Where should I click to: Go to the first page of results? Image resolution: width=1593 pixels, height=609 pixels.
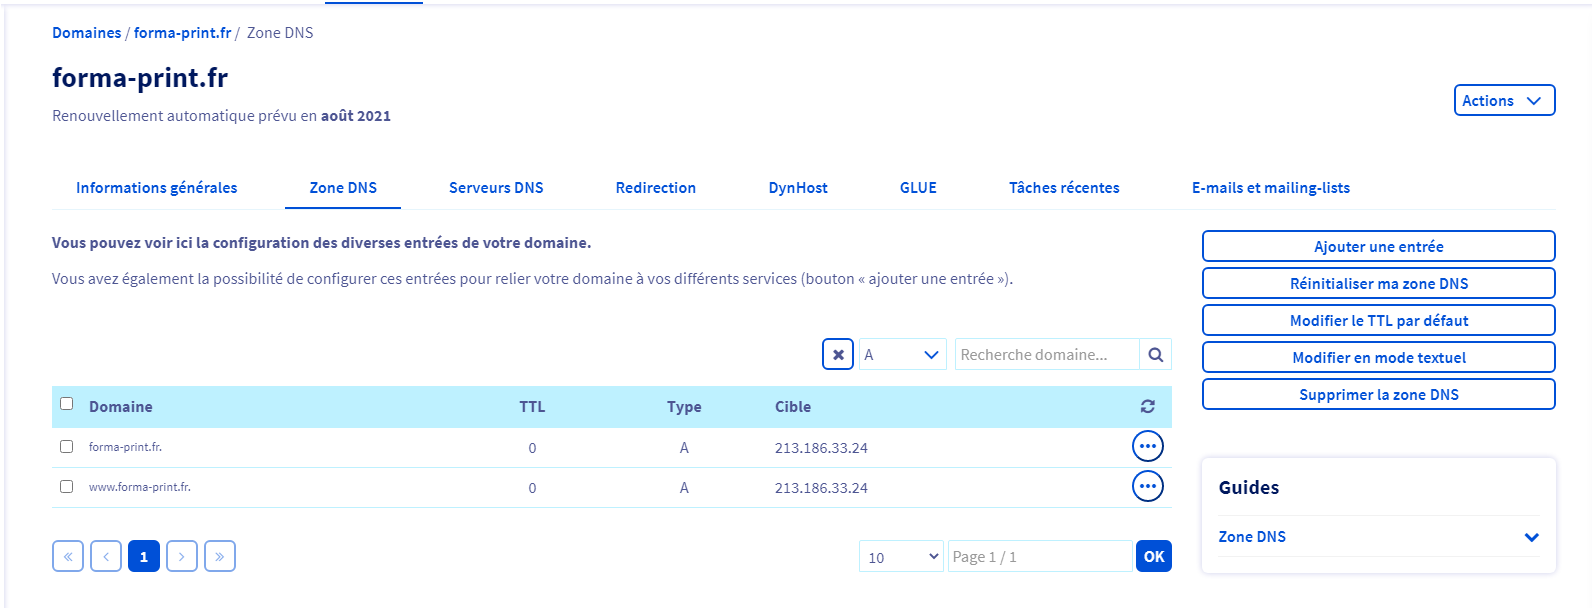67,557
